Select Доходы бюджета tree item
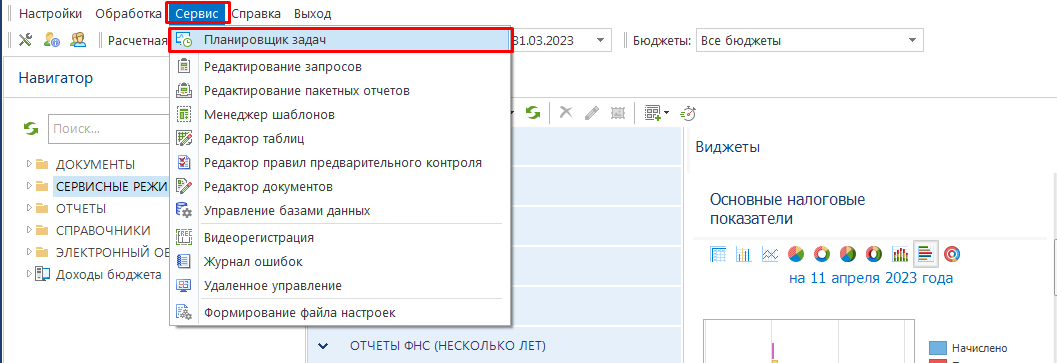Screen dimensions: 1057x363 coord(108,274)
